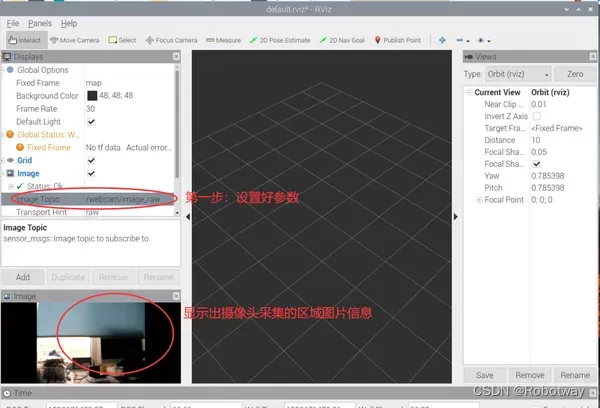Viewport: 600px width, 408px height.
Task: Click the Zero button in Views
Action: coord(575,74)
